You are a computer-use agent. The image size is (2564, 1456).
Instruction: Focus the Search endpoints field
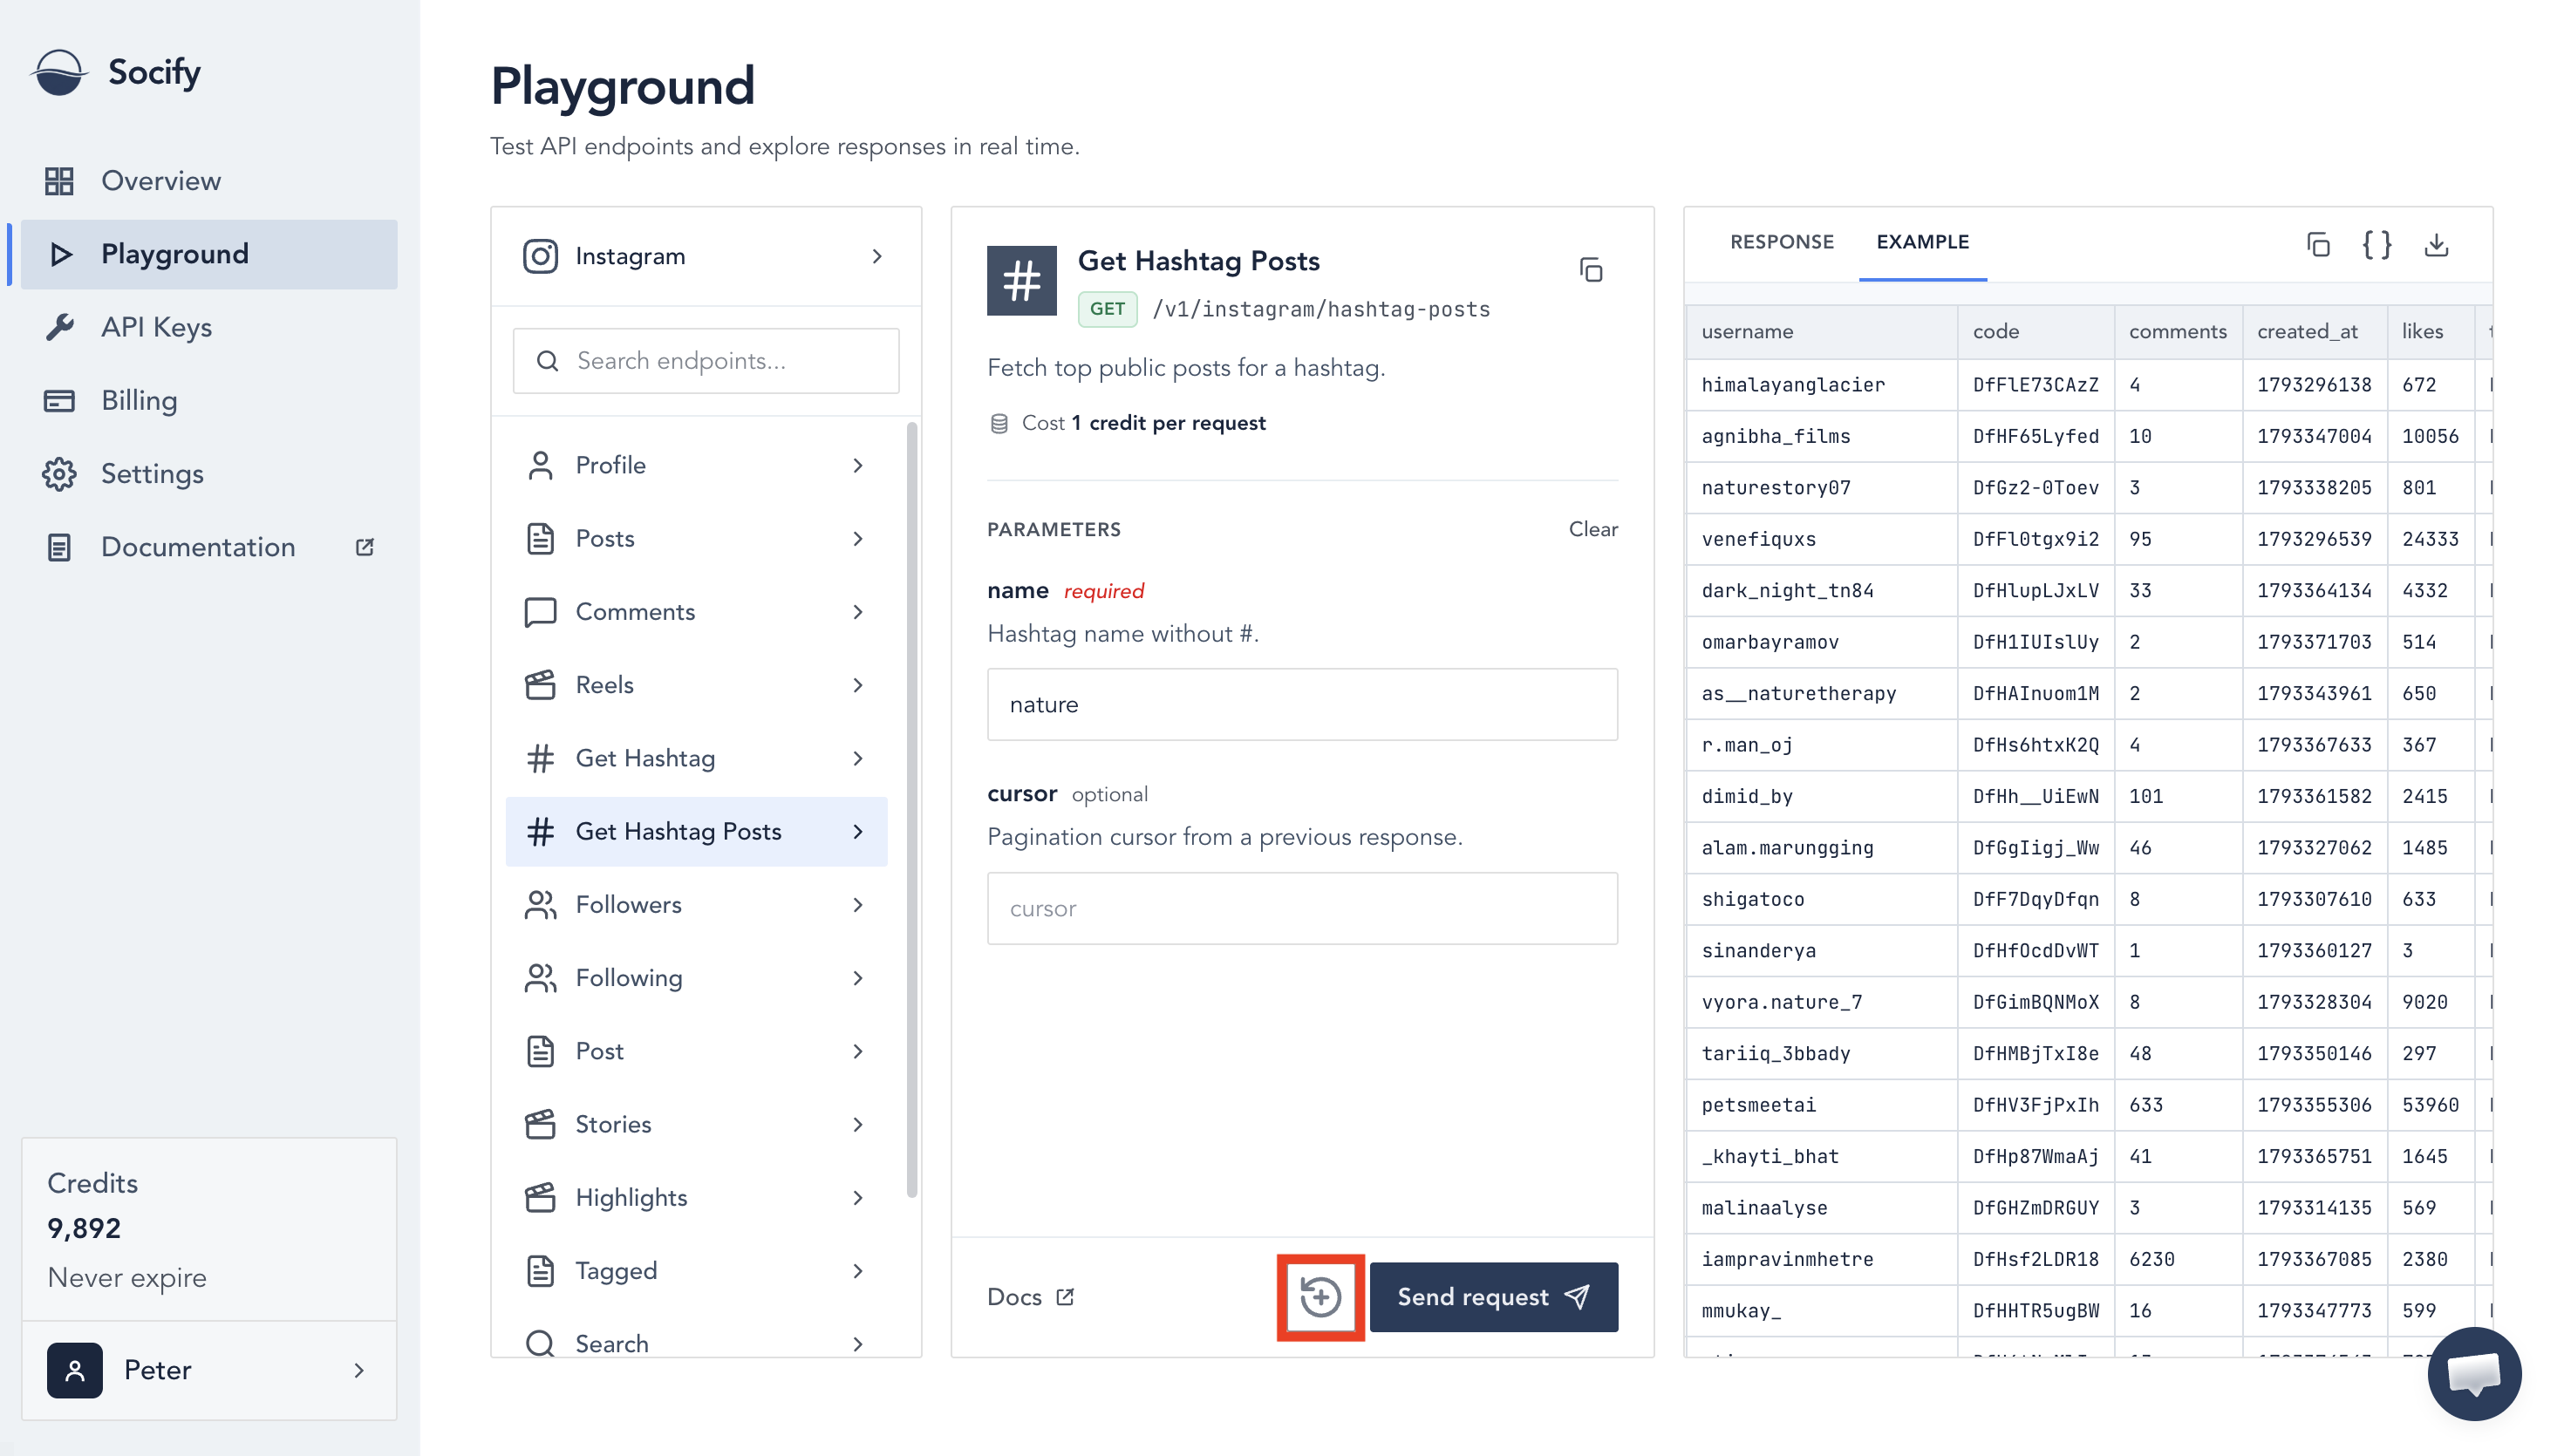click(705, 361)
